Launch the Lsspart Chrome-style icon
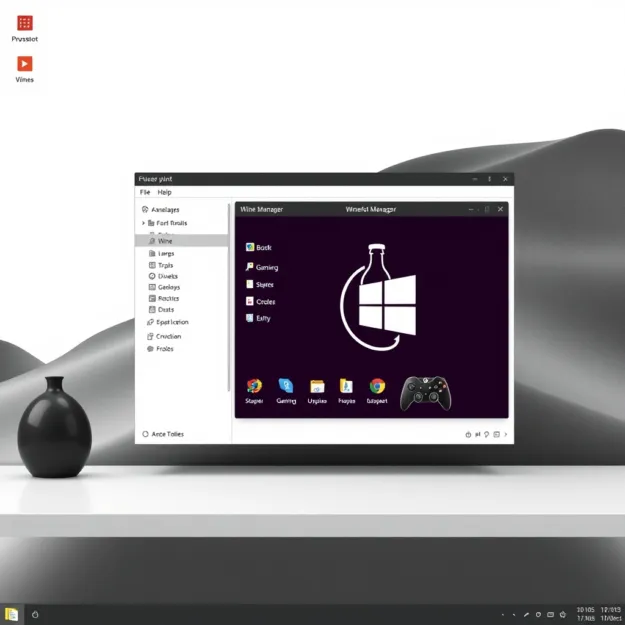Viewport: 625px width, 625px height. pyautogui.click(x=377, y=391)
